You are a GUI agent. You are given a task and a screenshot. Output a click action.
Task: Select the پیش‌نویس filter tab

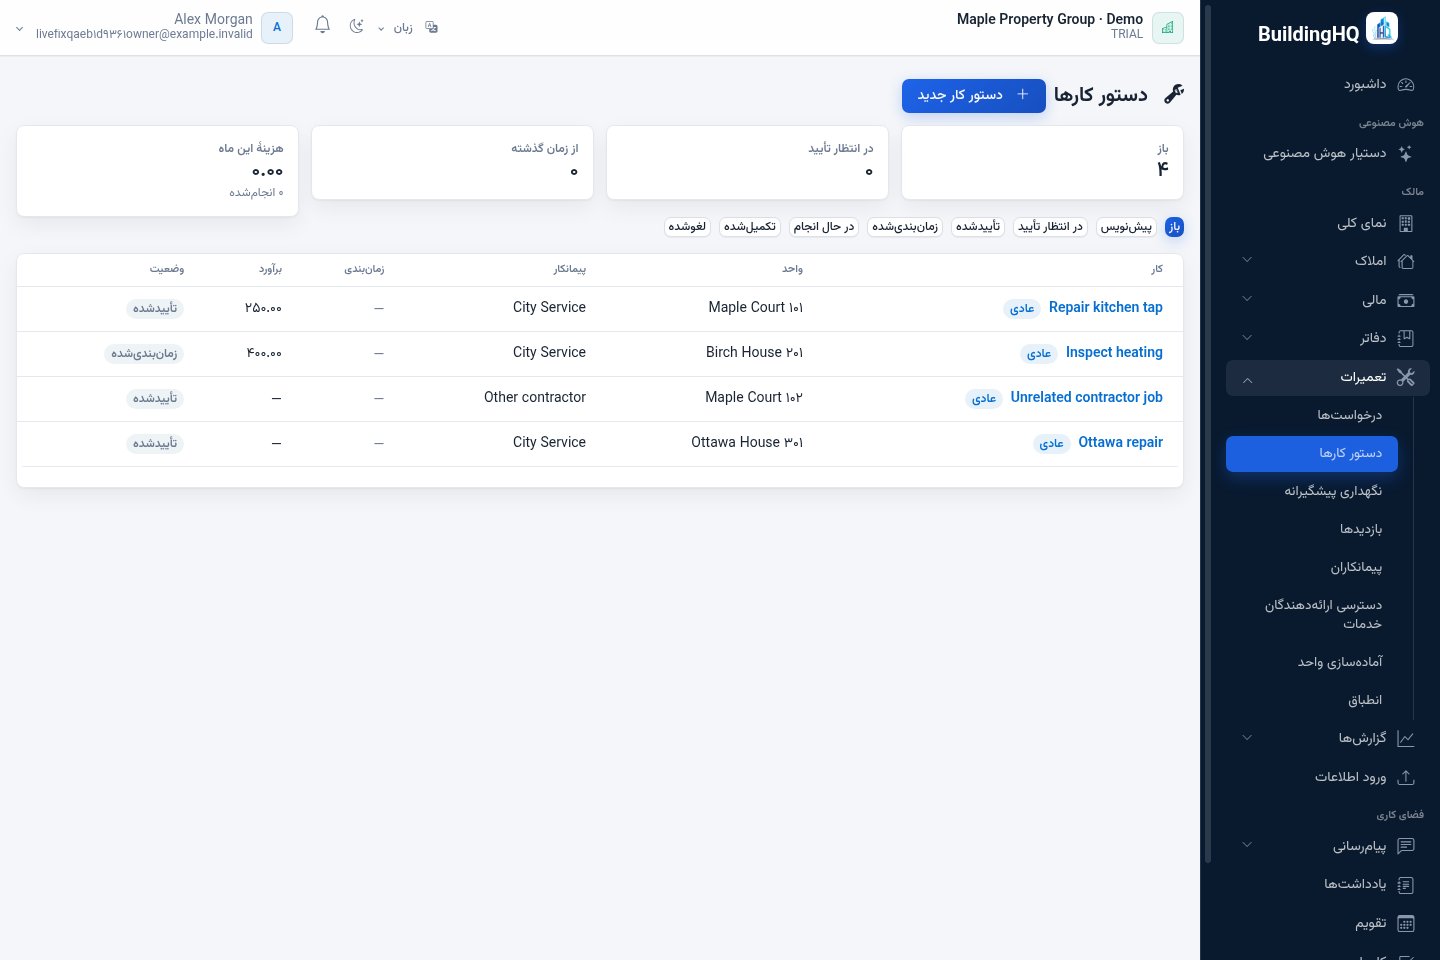point(1127,227)
